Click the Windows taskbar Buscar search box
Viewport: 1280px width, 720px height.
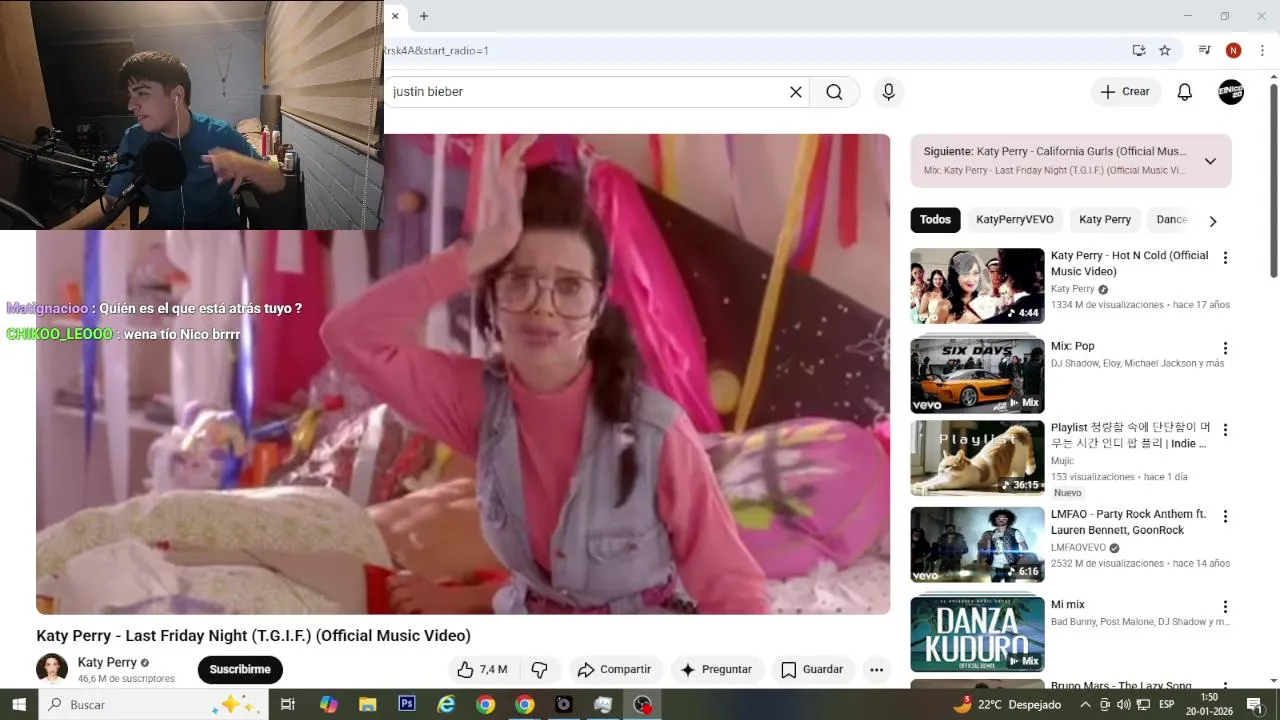153,705
